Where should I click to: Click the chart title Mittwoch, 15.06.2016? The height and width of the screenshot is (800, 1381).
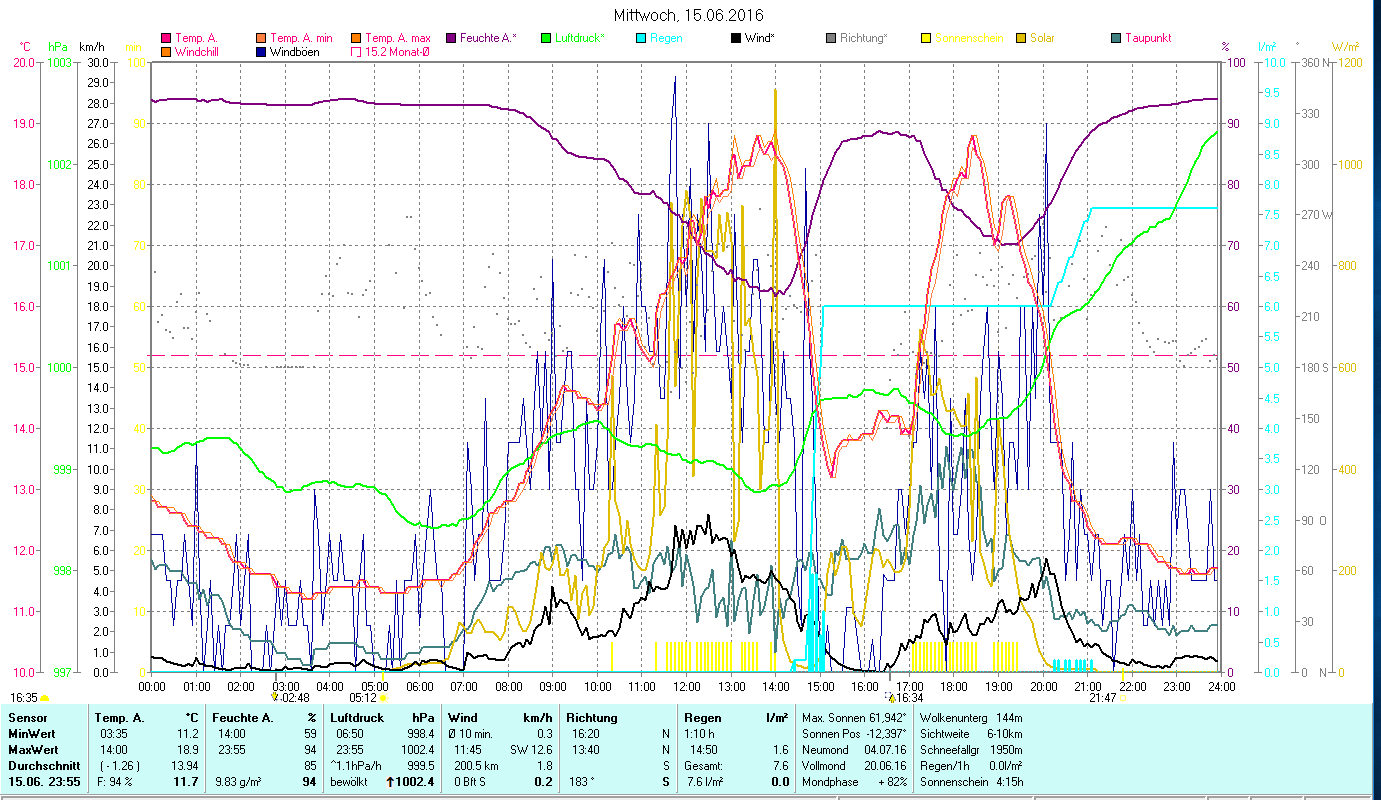pyautogui.click(x=689, y=15)
